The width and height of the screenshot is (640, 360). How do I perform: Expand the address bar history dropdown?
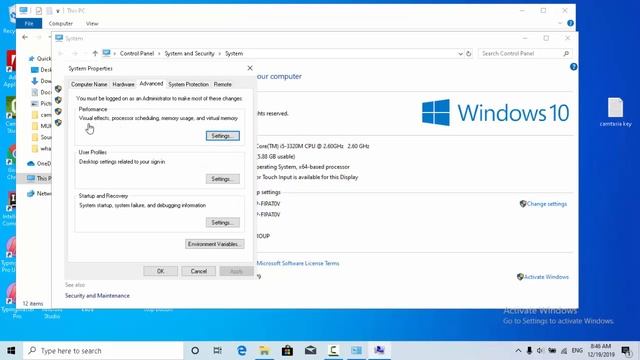(x=460, y=53)
